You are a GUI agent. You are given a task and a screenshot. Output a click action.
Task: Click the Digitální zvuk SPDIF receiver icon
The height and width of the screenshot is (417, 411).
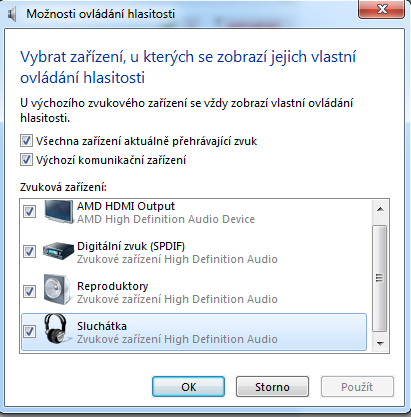pos(58,251)
